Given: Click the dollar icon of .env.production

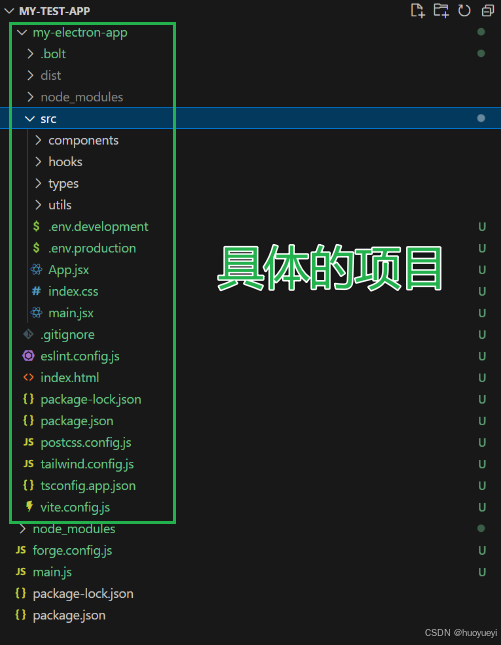Looking at the screenshot, I should point(36,248).
